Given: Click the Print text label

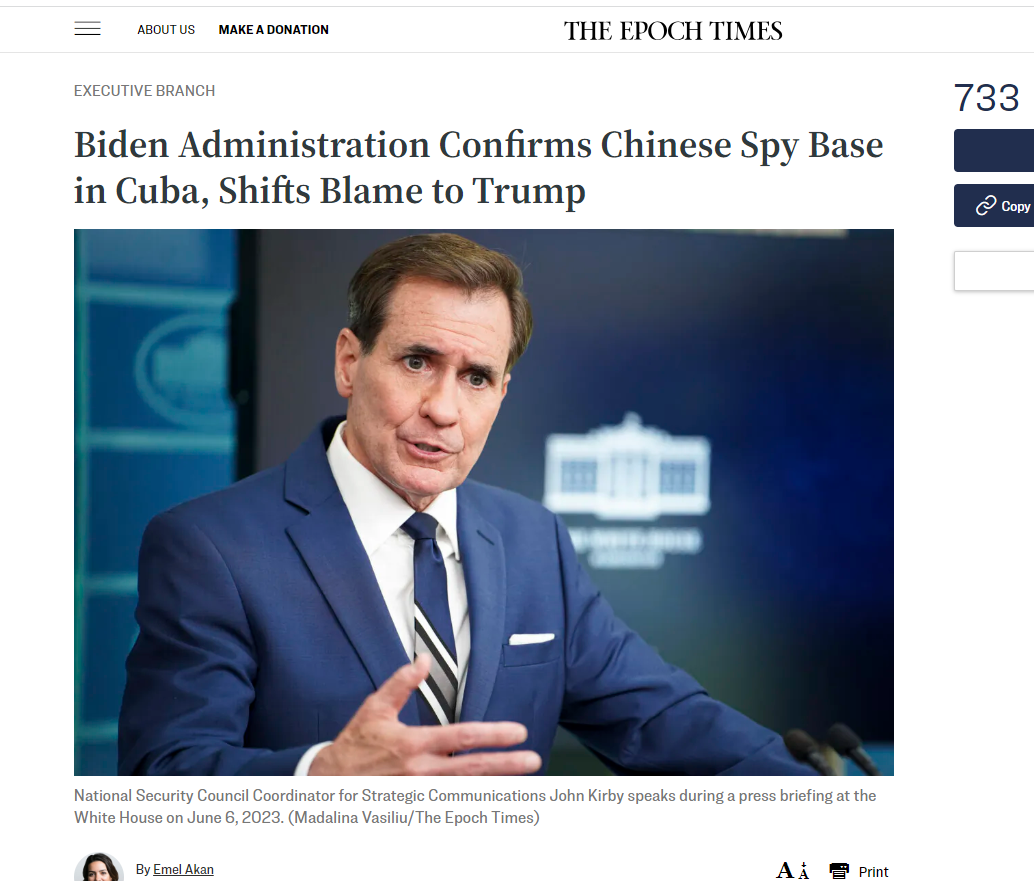Looking at the screenshot, I should coord(873,872).
